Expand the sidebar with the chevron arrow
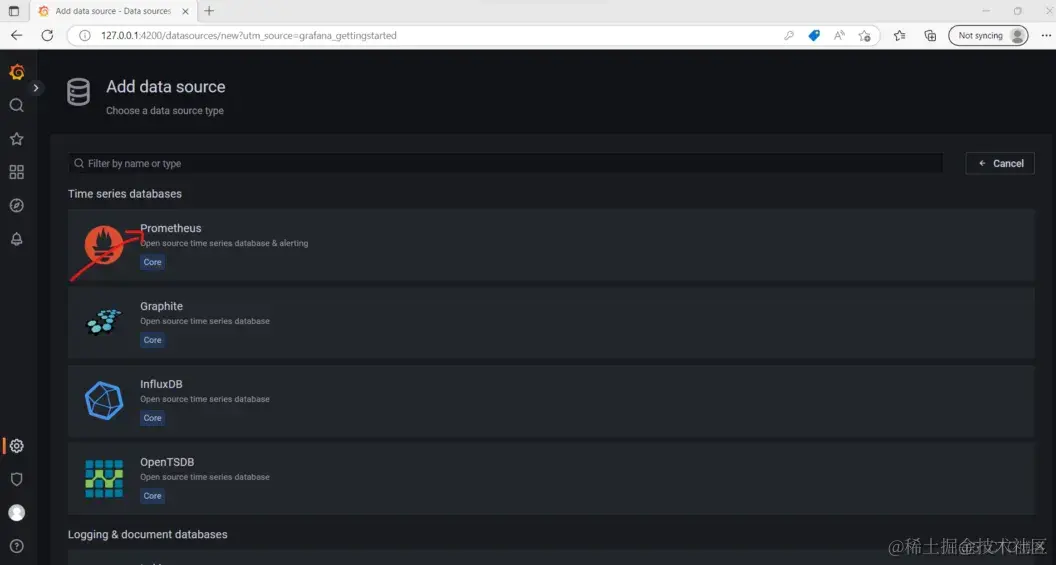Image resolution: width=1056 pixels, height=565 pixels. pyautogui.click(x=36, y=88)
